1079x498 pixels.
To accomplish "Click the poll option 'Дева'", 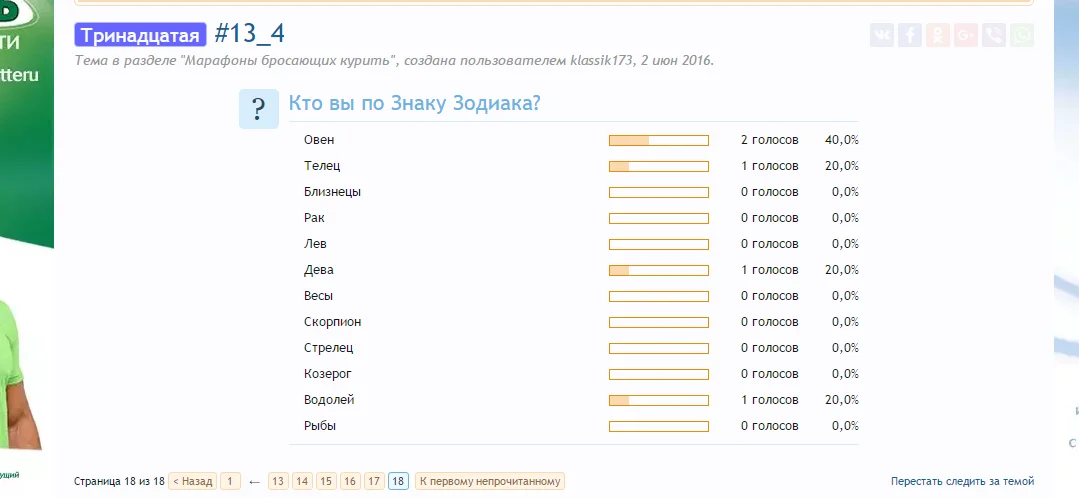I will point(319,270).
